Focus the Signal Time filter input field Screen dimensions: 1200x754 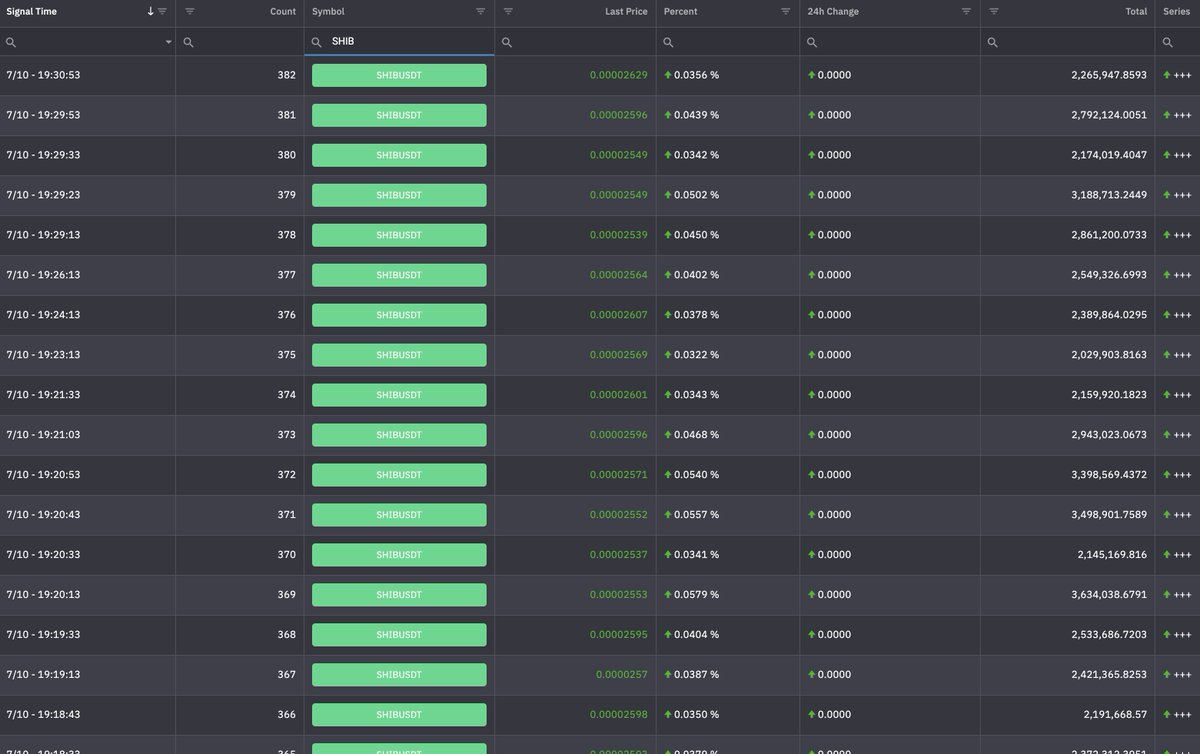[90, 42]
